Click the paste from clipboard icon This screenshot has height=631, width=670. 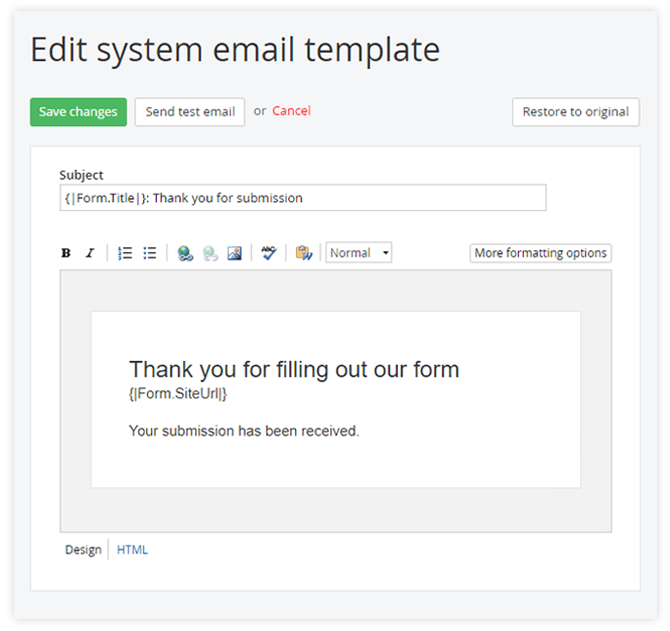coord(304,253)
